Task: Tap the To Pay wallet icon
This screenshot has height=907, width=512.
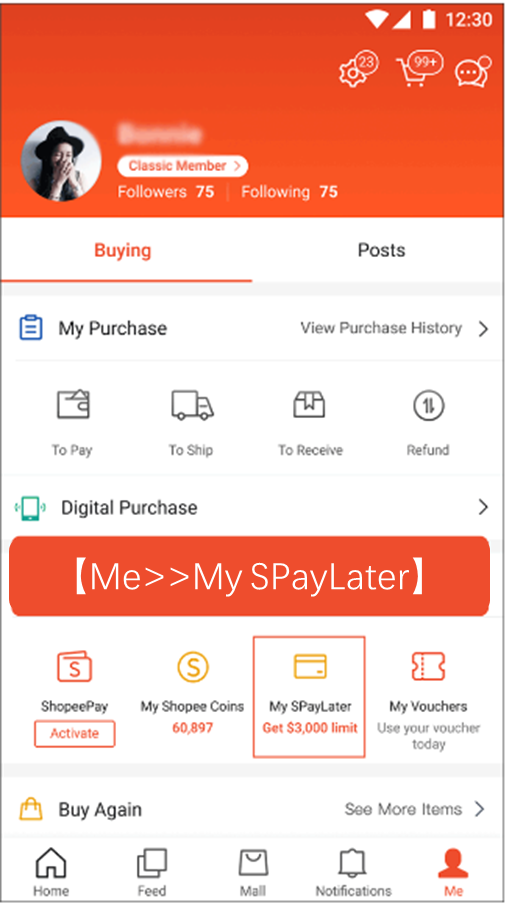Action: [73, 404]
